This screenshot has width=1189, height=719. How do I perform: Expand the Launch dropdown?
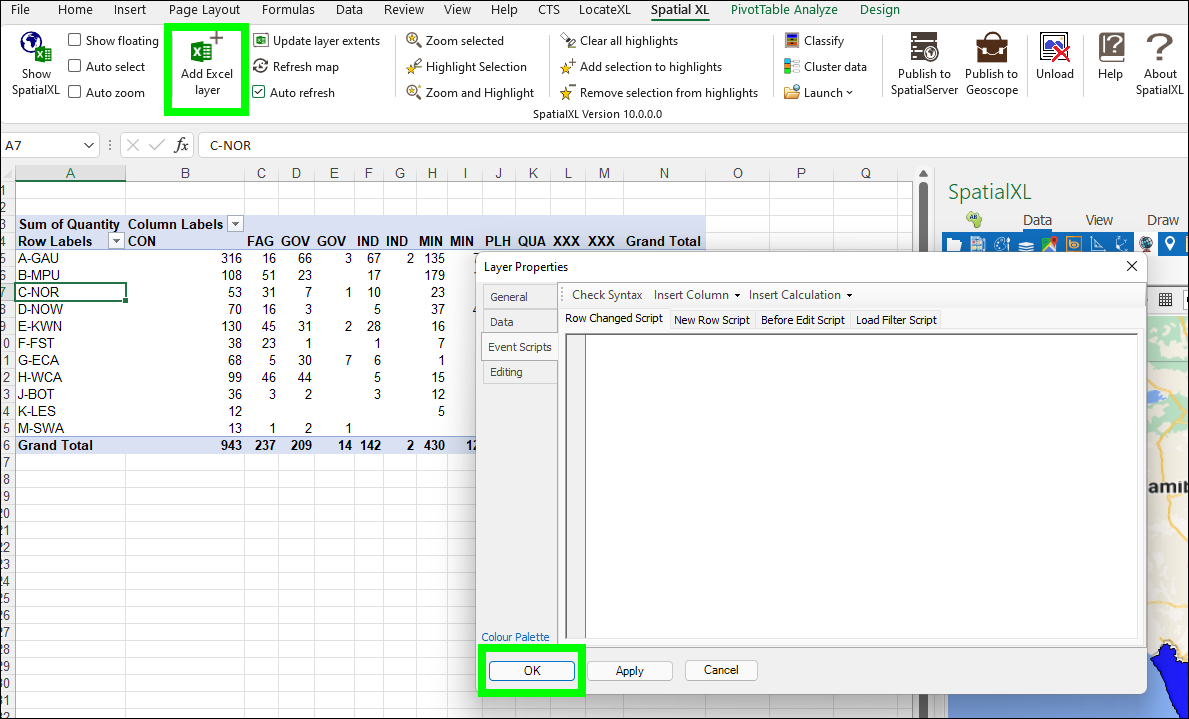coord(820,93)
